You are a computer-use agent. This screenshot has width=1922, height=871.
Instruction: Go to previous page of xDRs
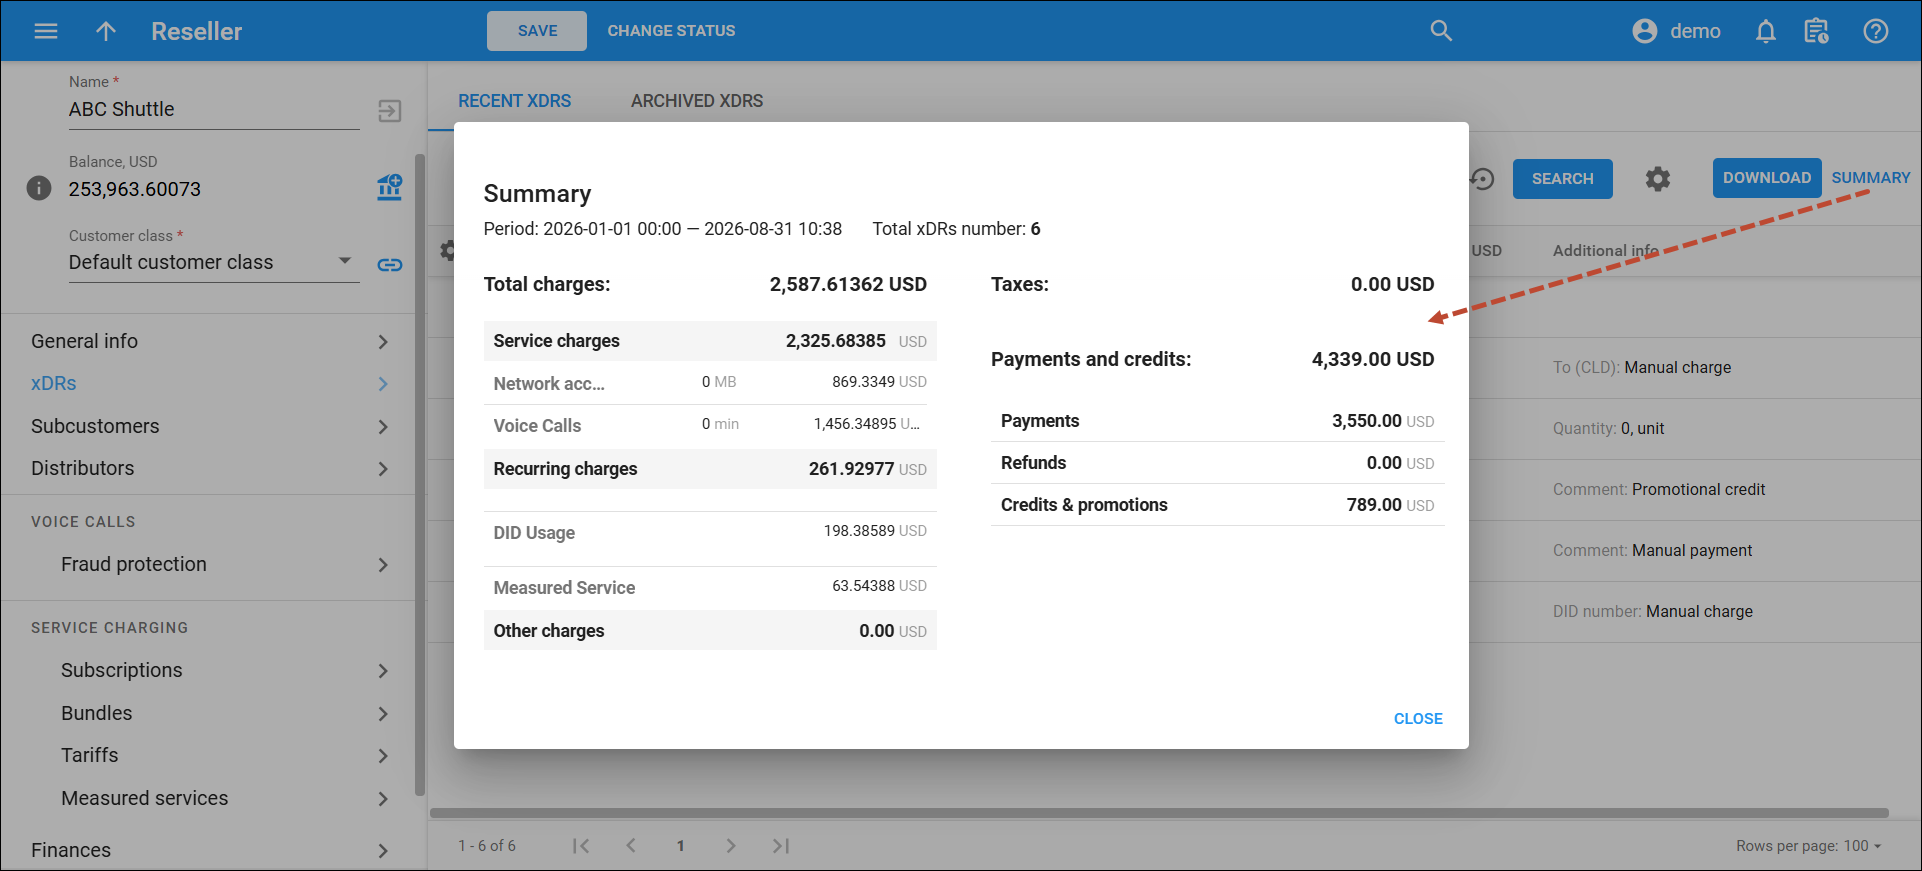coord(631,846)
